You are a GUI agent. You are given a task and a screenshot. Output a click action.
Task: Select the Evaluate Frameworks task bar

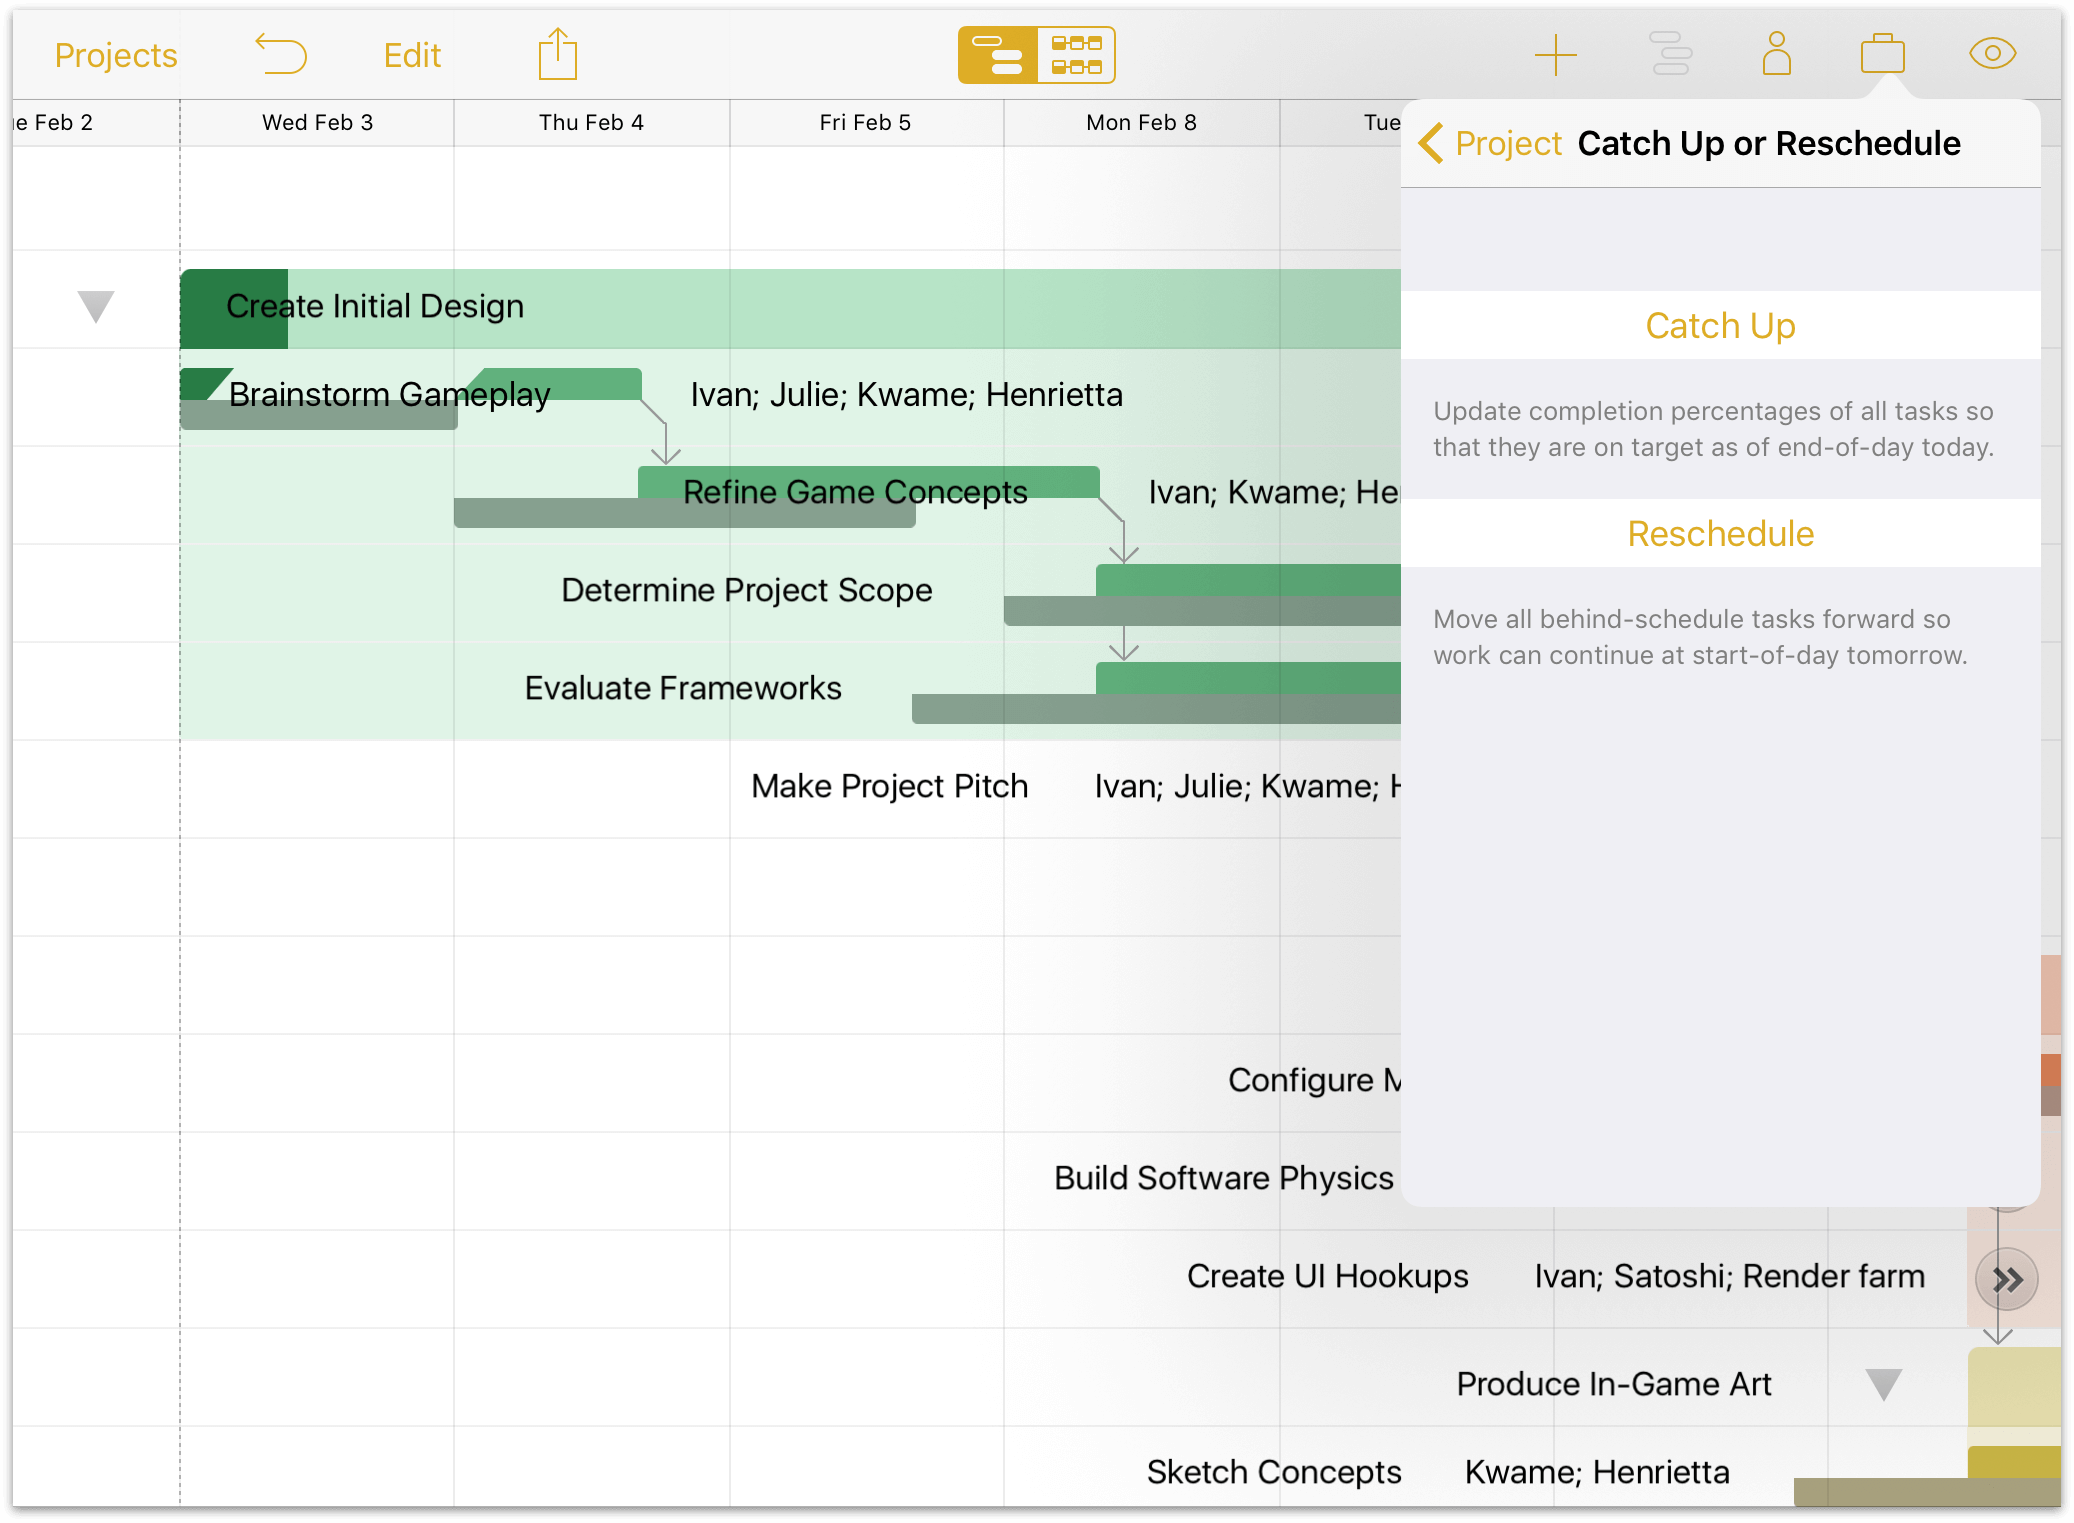(1248, 677)
